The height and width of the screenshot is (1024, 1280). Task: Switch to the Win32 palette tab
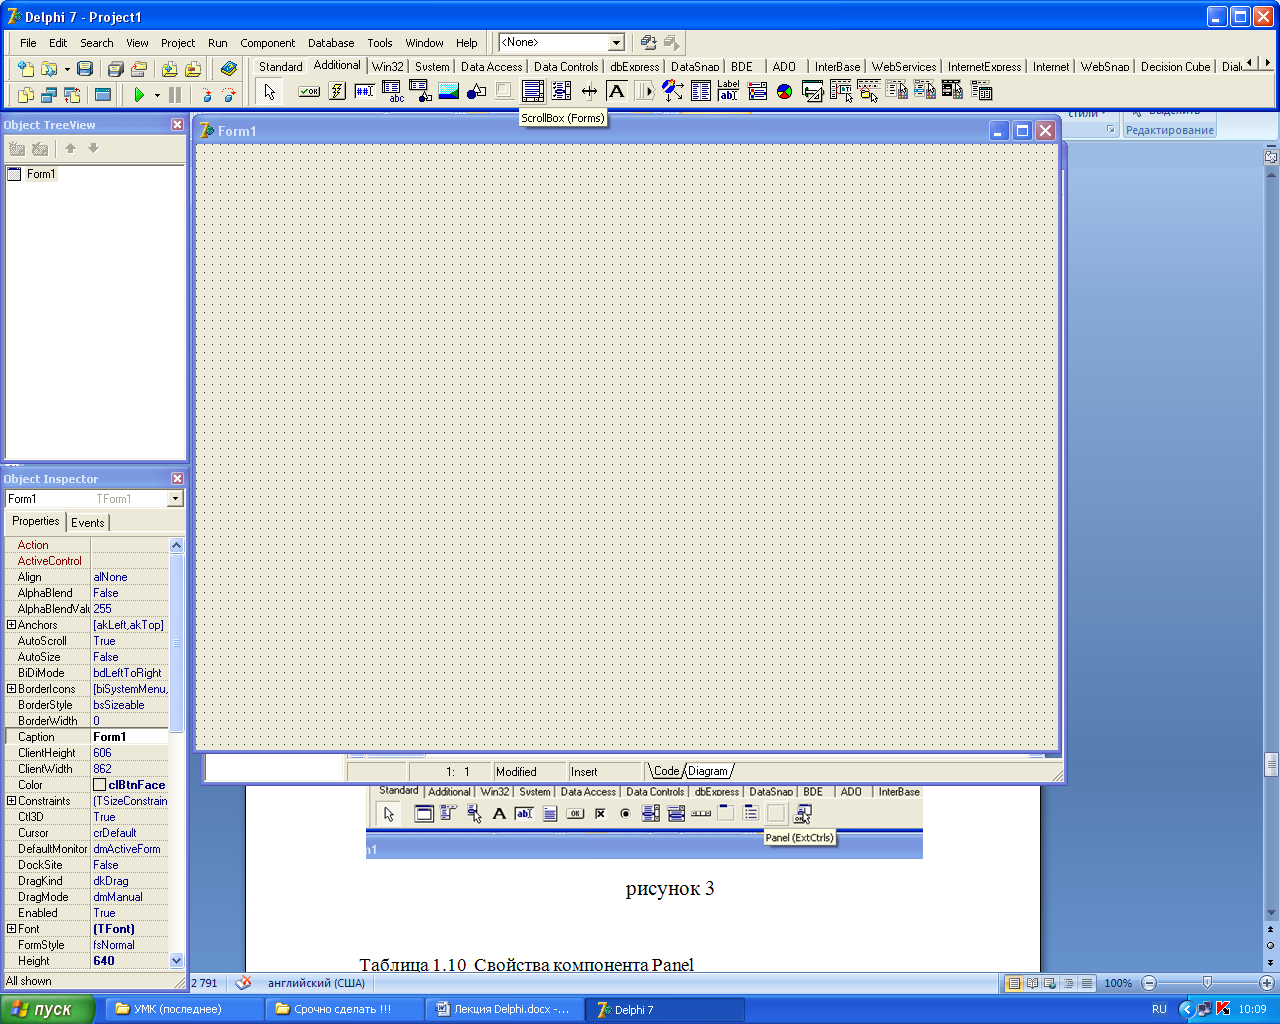click(x=388, y=67)
